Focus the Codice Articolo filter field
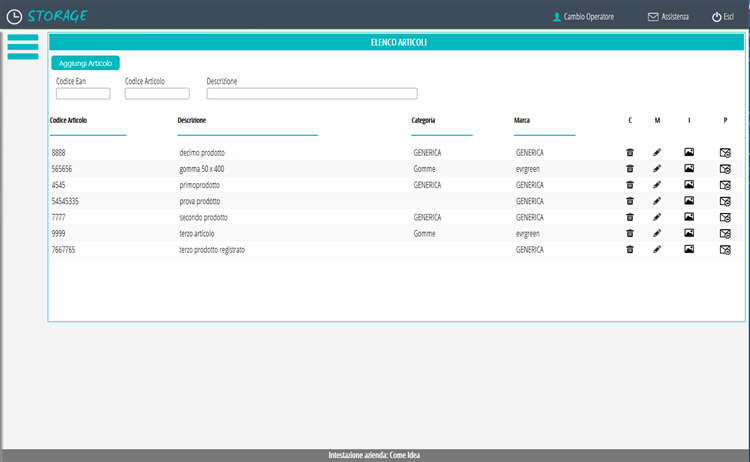This screenshot has width=750, height=462. pyautogui.click(x=157, y=94)
